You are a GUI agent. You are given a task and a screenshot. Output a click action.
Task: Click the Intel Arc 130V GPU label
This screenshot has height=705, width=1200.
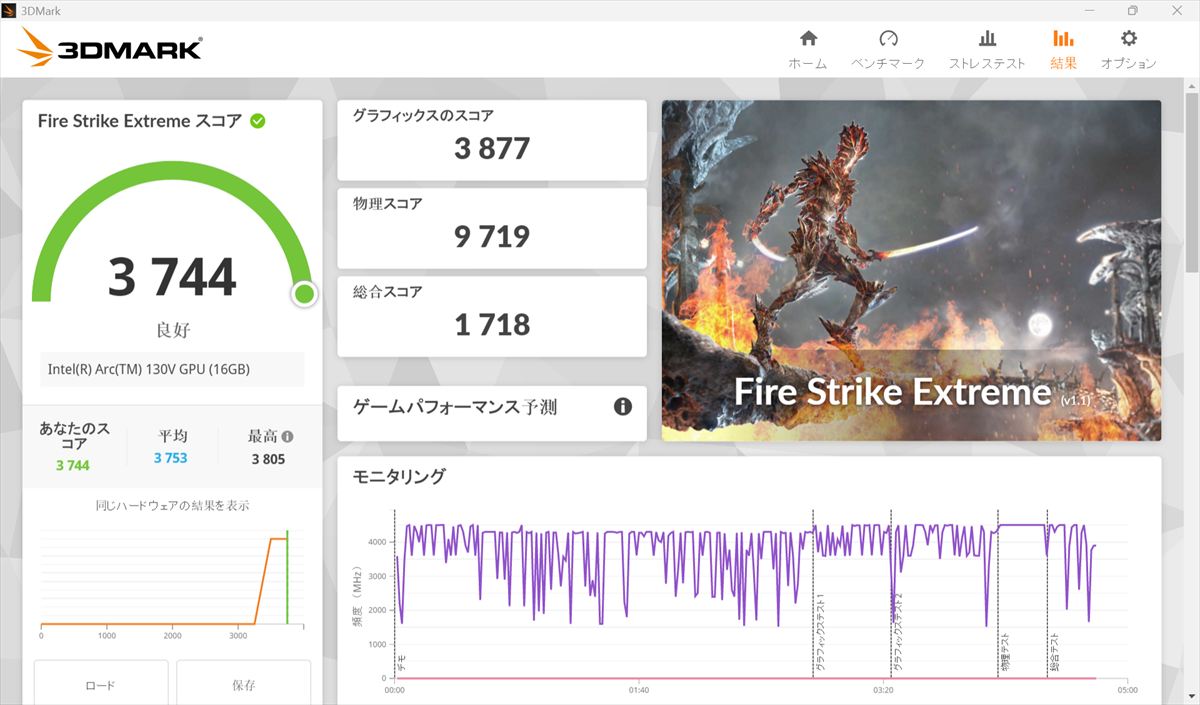[x=172, y=369]
